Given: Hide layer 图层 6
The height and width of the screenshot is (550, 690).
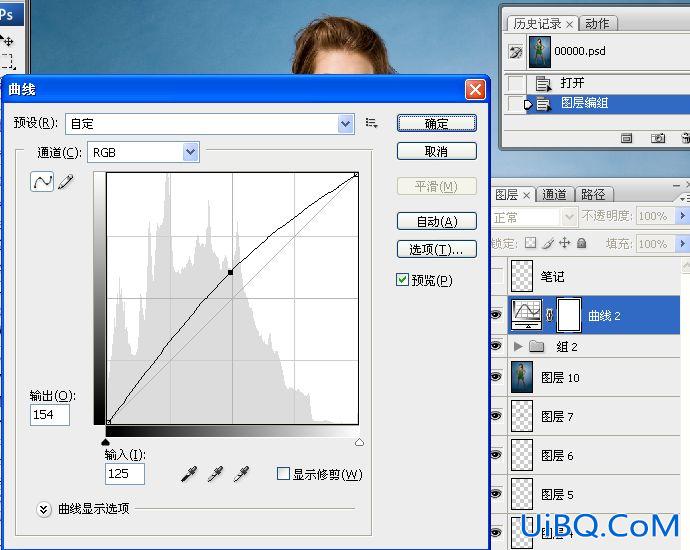Looking at the screenshot, I should tap(496, 455).
